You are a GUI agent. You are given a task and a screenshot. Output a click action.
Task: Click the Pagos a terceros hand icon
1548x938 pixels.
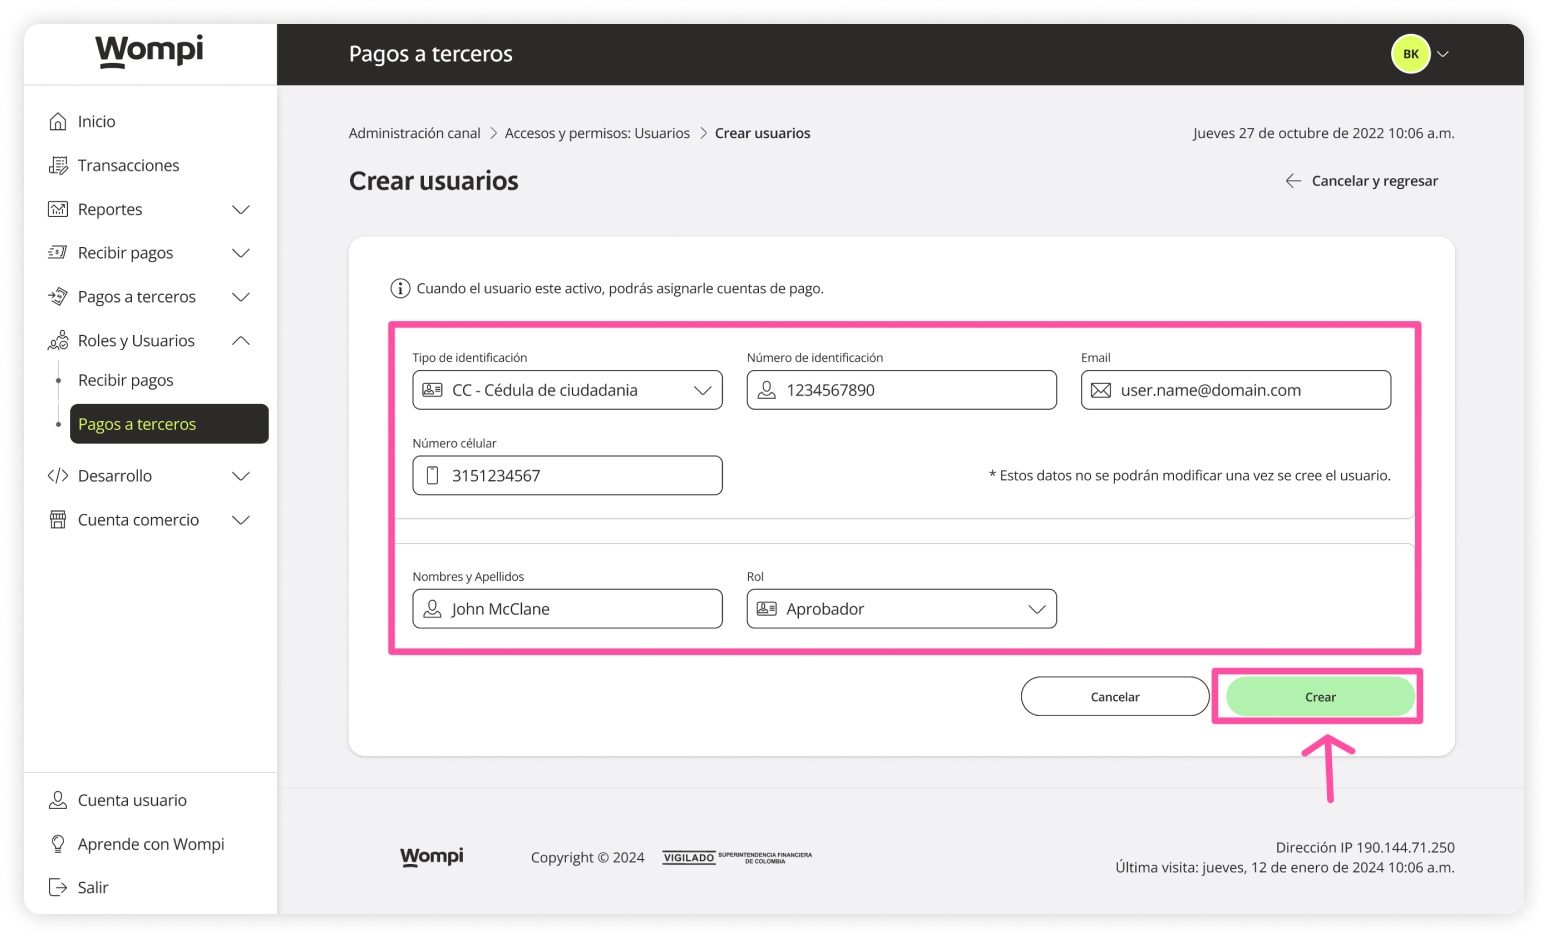[x=59, y=296]
